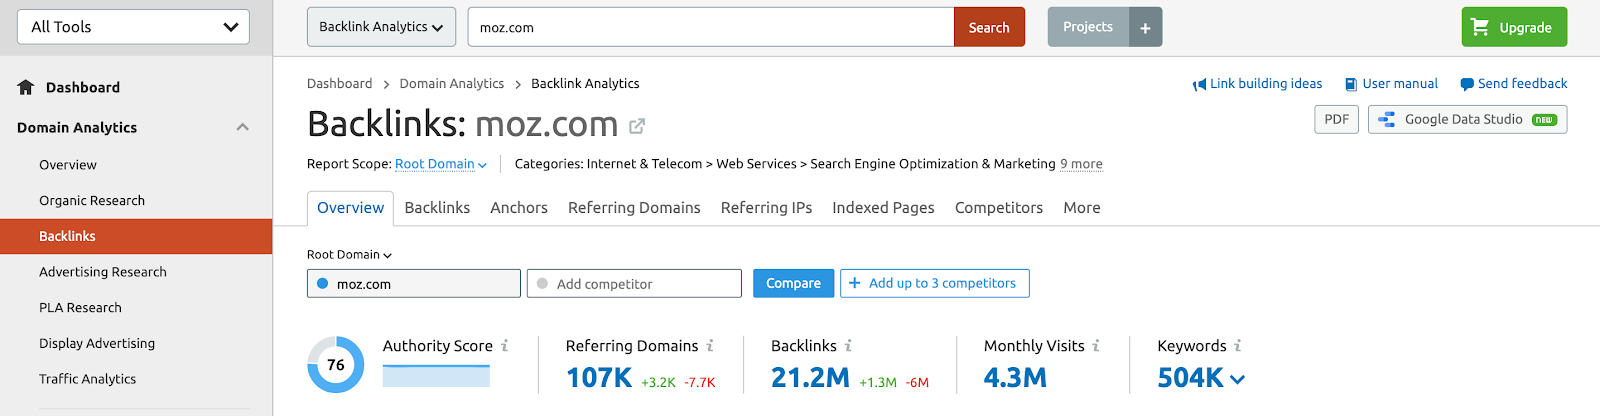Click the User manual book icon
The height and width of the screenshot is (416, 1600).
(x=1351, y=84)
